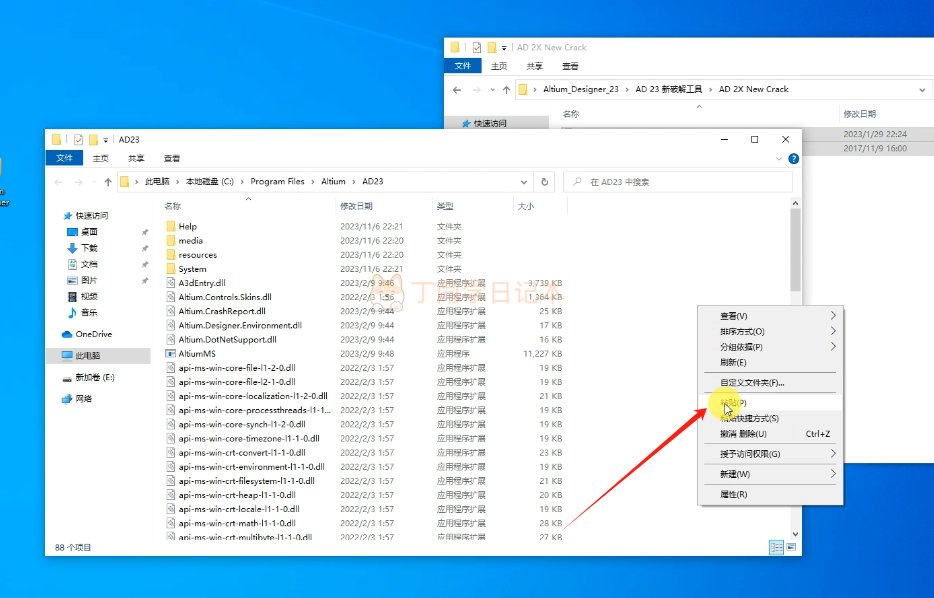Open the Help folder
The image size is (934, 598).
188,226
